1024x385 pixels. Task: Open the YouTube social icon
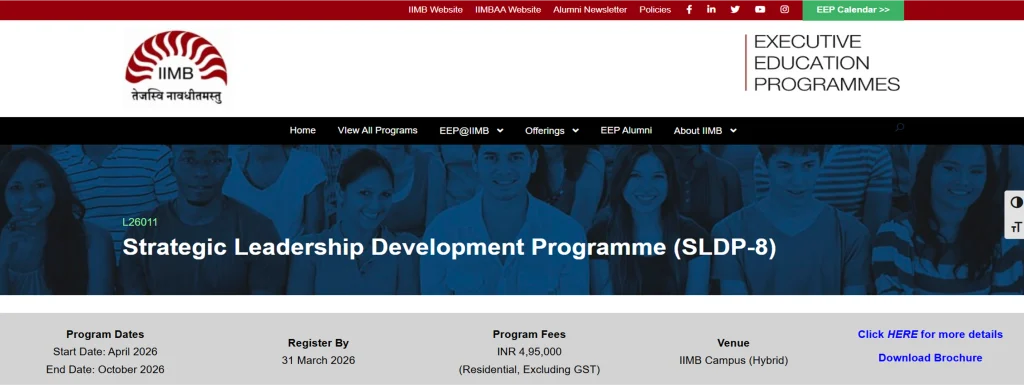tap(760, 10)
